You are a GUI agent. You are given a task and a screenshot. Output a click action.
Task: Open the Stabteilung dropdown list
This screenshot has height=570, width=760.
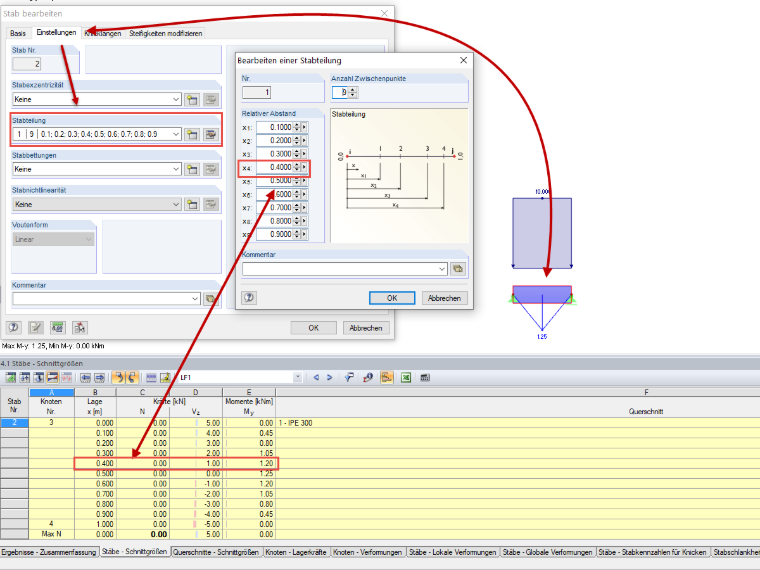176,134
